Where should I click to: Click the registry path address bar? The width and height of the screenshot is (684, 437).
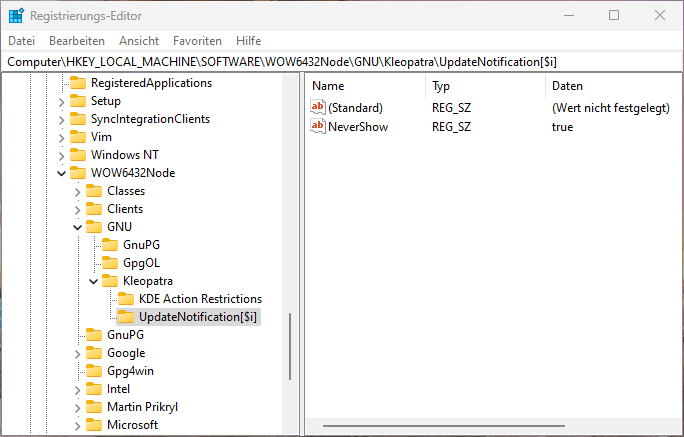point(340,62)
